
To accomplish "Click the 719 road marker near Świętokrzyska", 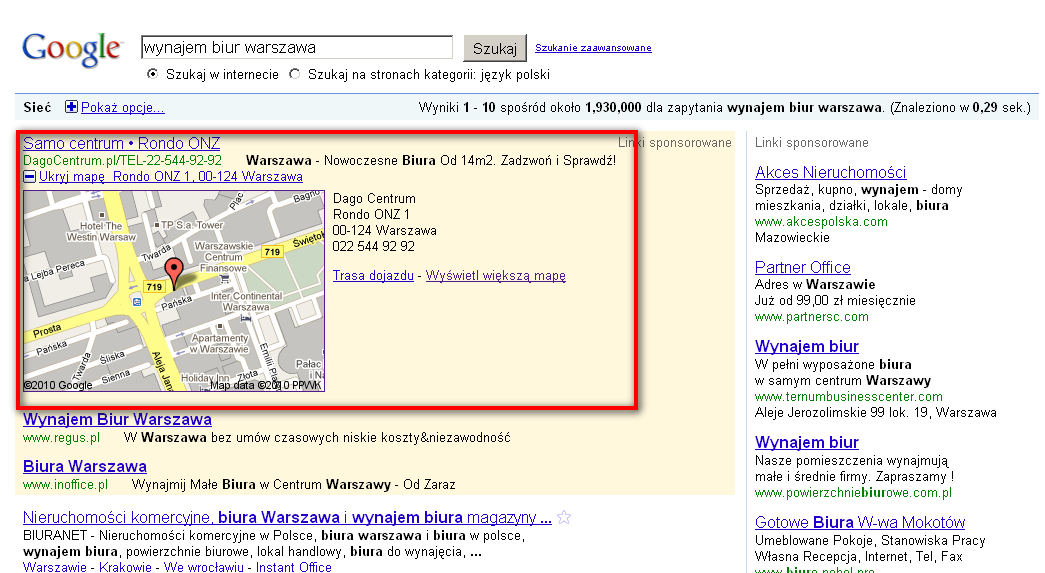I will pos(272,252).
